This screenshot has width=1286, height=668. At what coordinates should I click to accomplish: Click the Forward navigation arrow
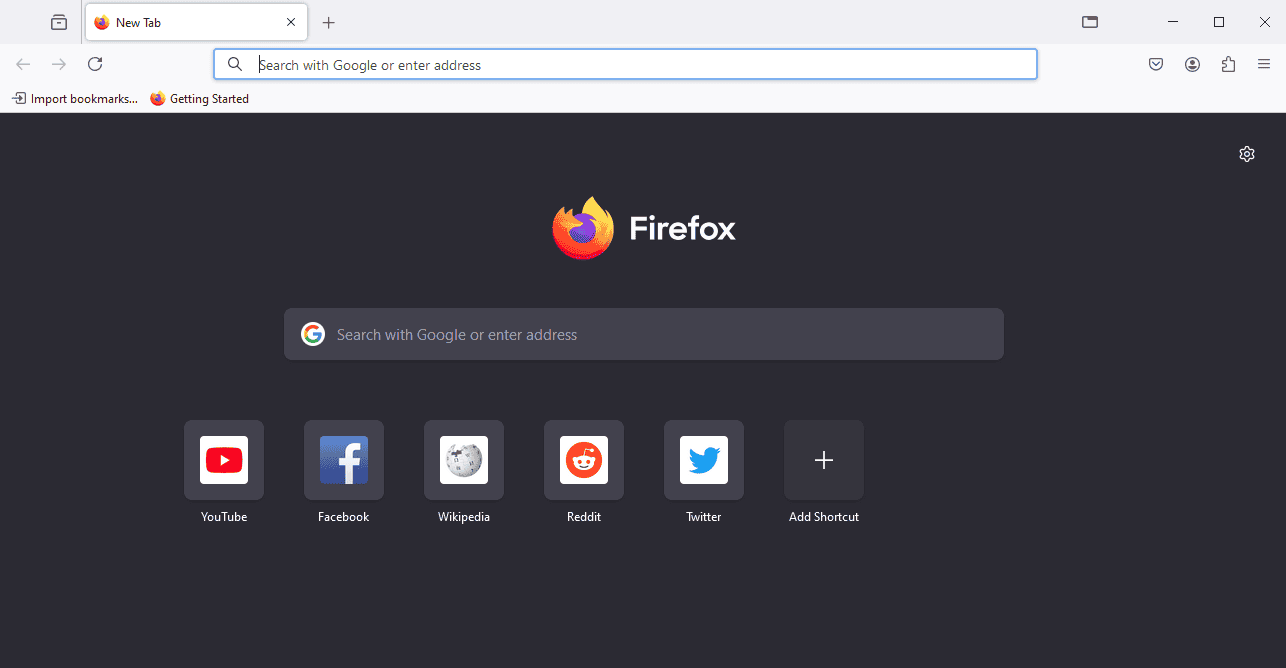59,64
